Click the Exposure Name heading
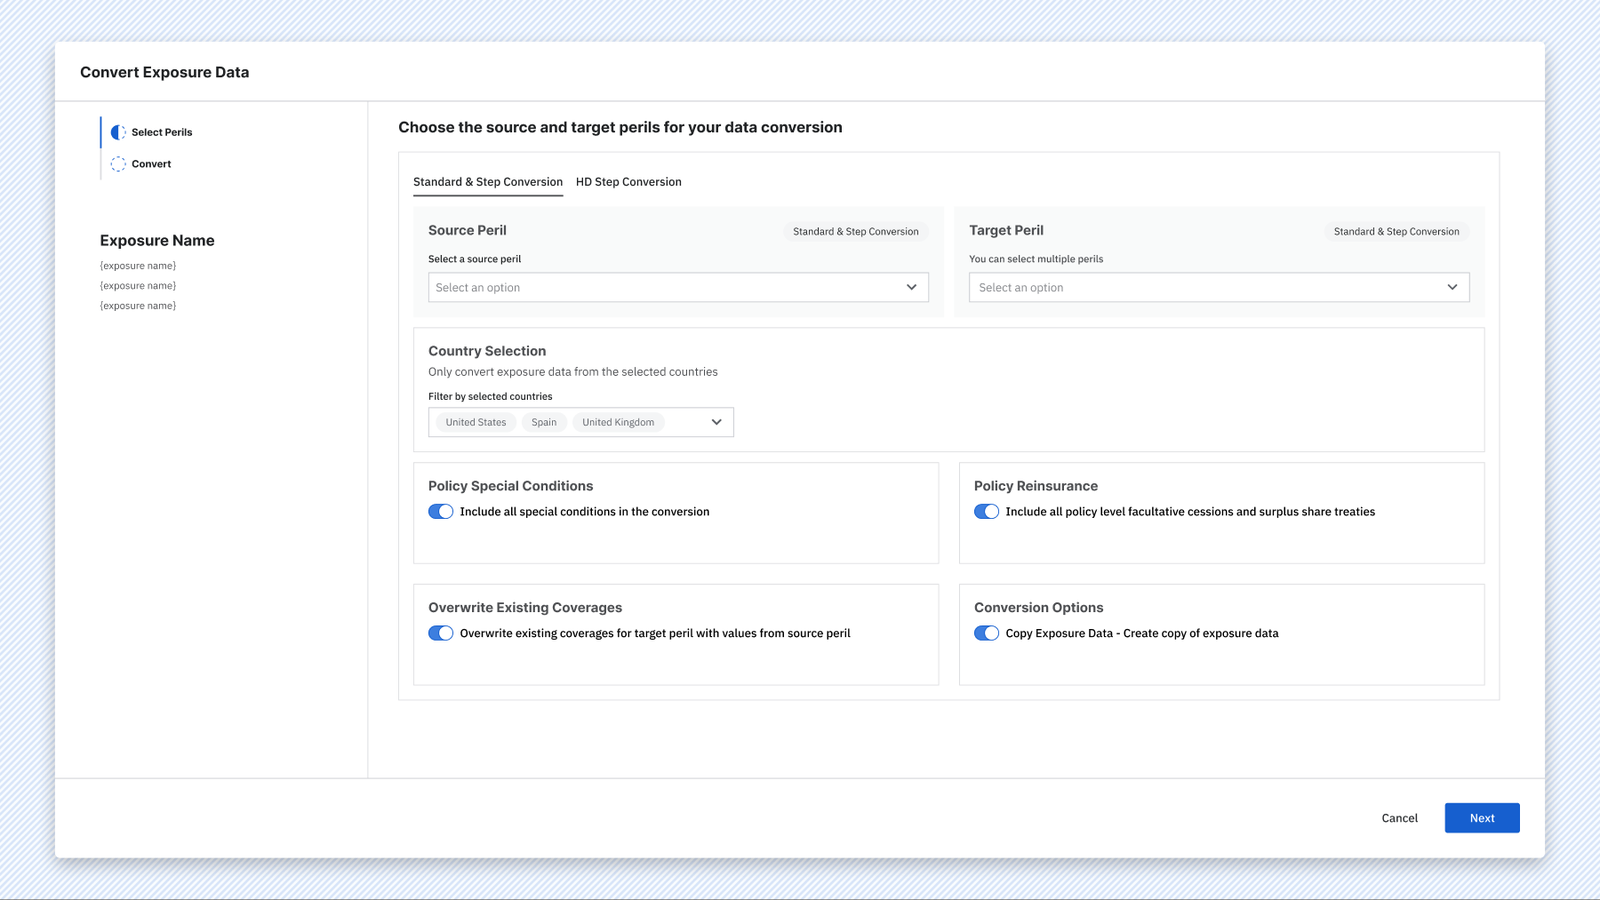 [x=157, y=240]
